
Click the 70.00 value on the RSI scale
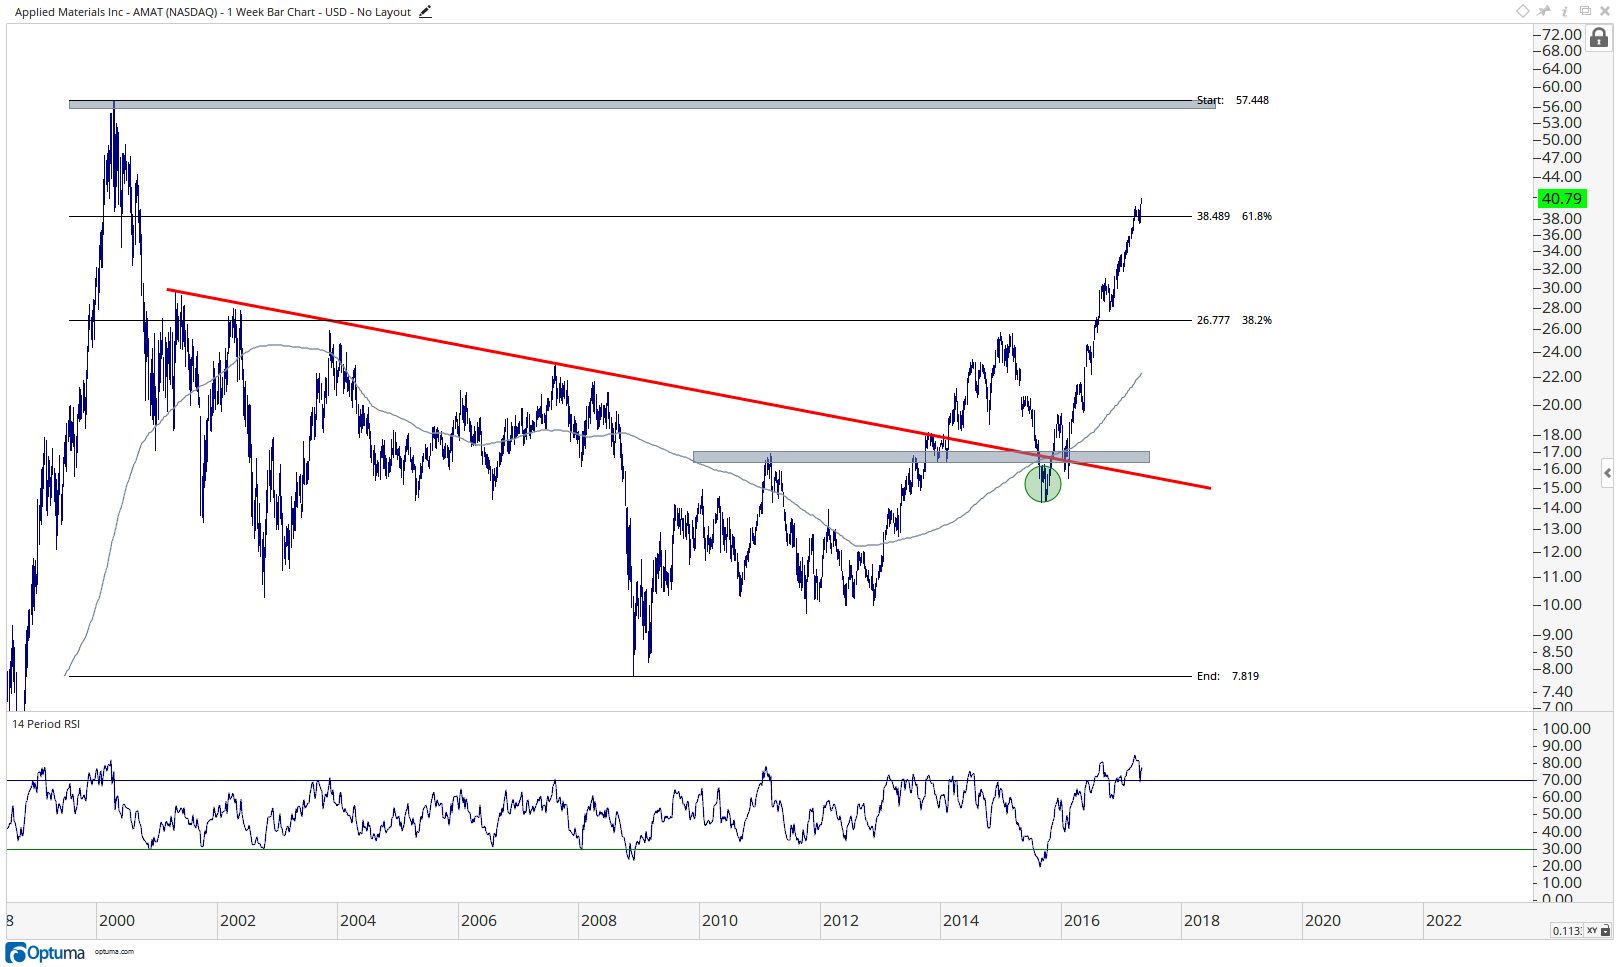pos(1562,780)
